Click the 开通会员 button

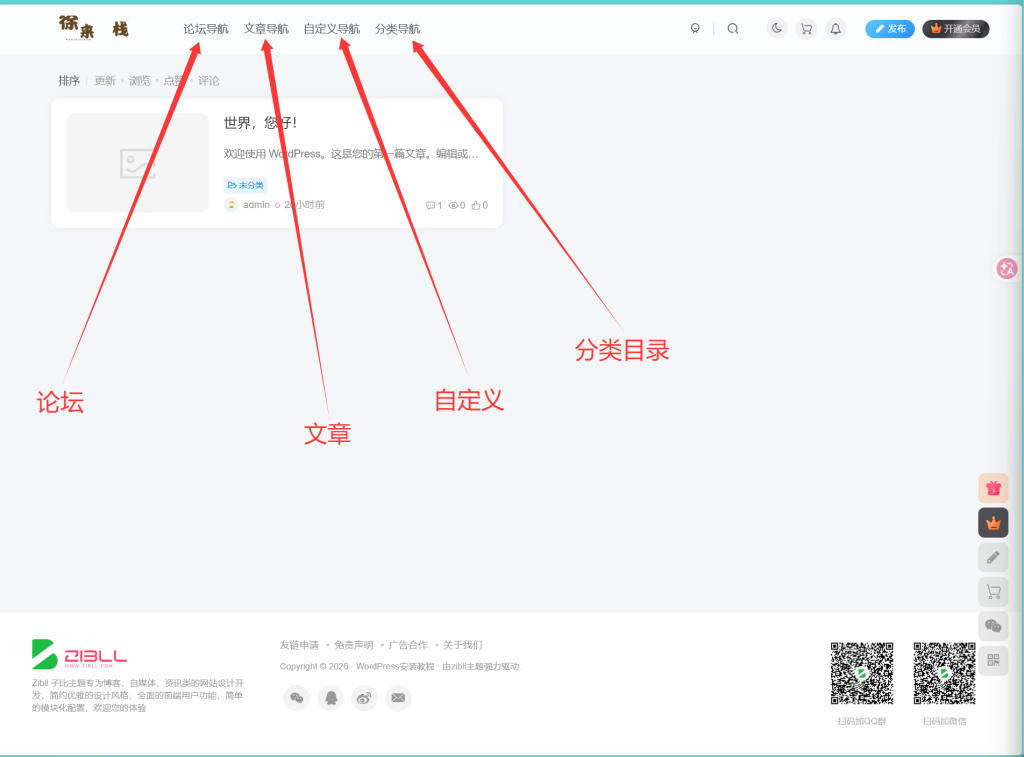point(955,29)
